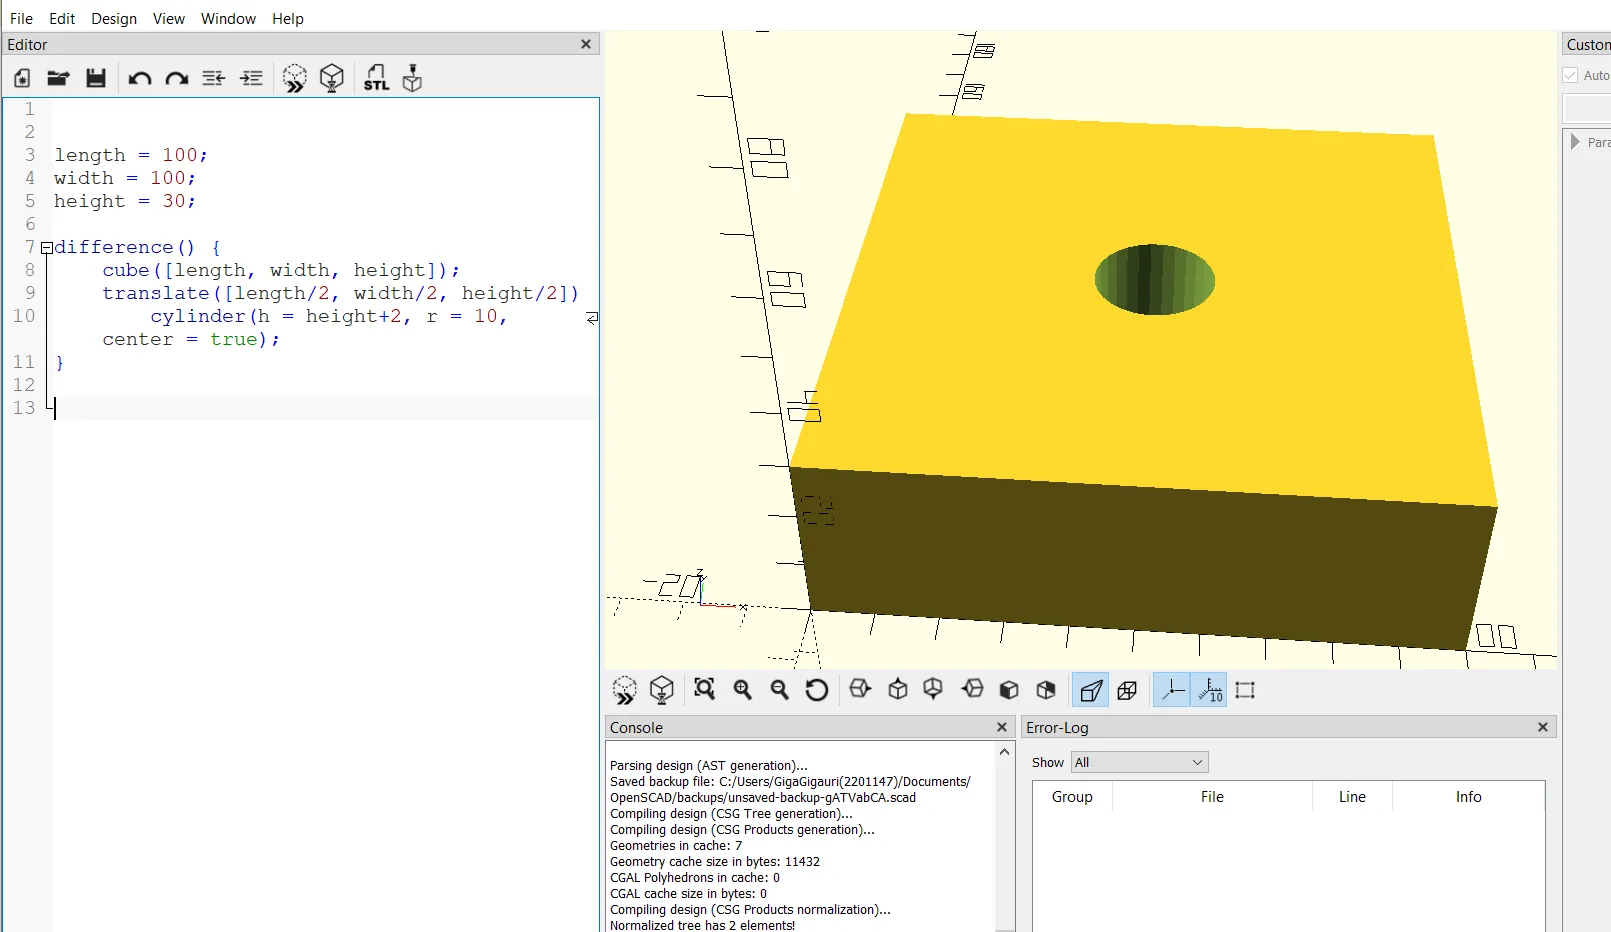Open the Help menu
The height and width of the screenshot is (932, 1611).
pyautogui.click(x=288, y=18)
